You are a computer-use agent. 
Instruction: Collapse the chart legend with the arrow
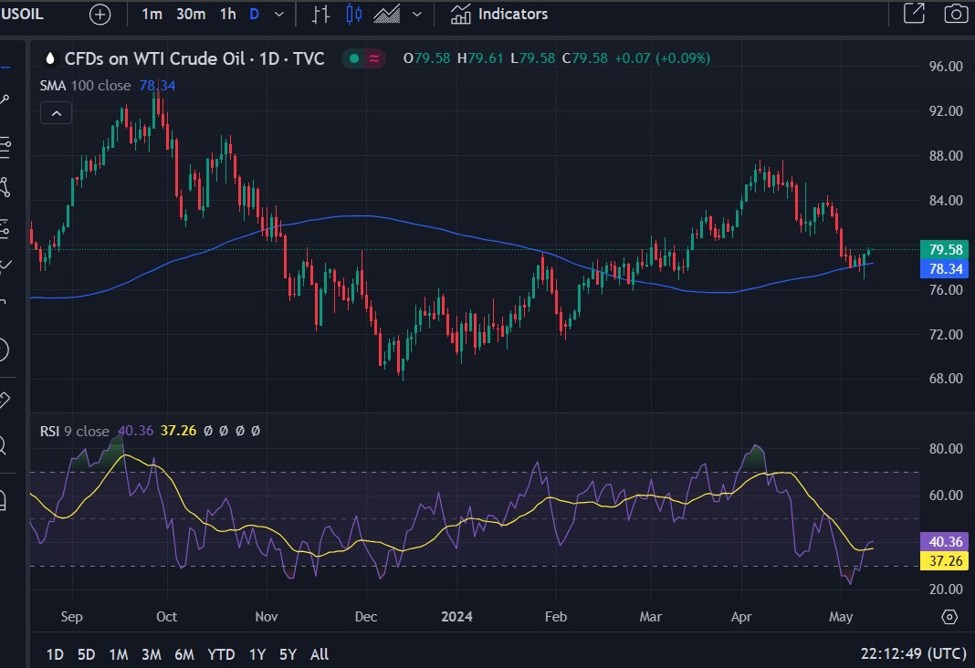pyautogui.click(x=56, y=112)
